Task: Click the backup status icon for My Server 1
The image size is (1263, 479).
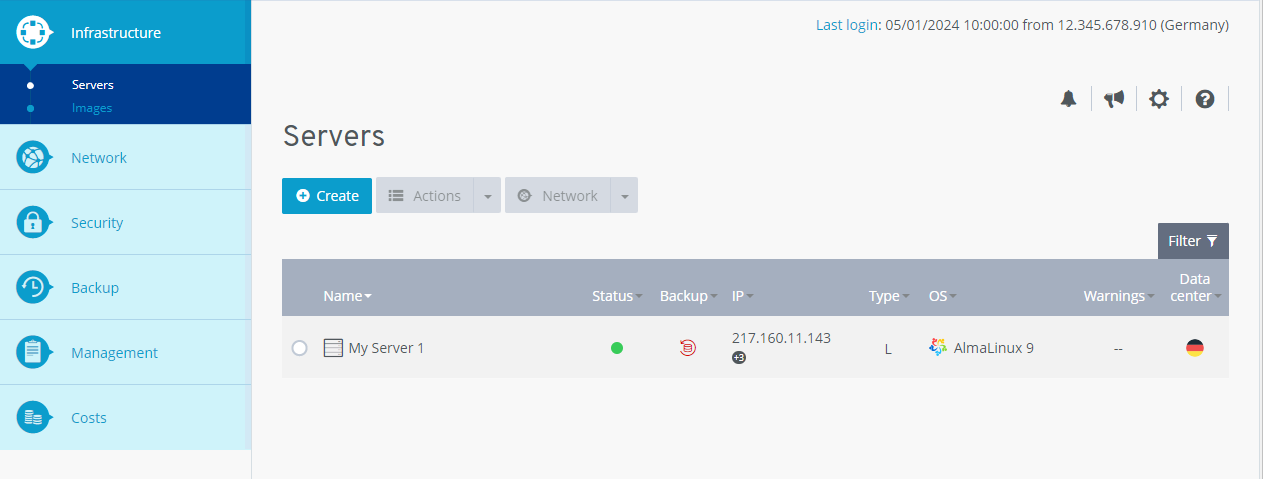Action: pyautogui.click(x=687, y=348)
